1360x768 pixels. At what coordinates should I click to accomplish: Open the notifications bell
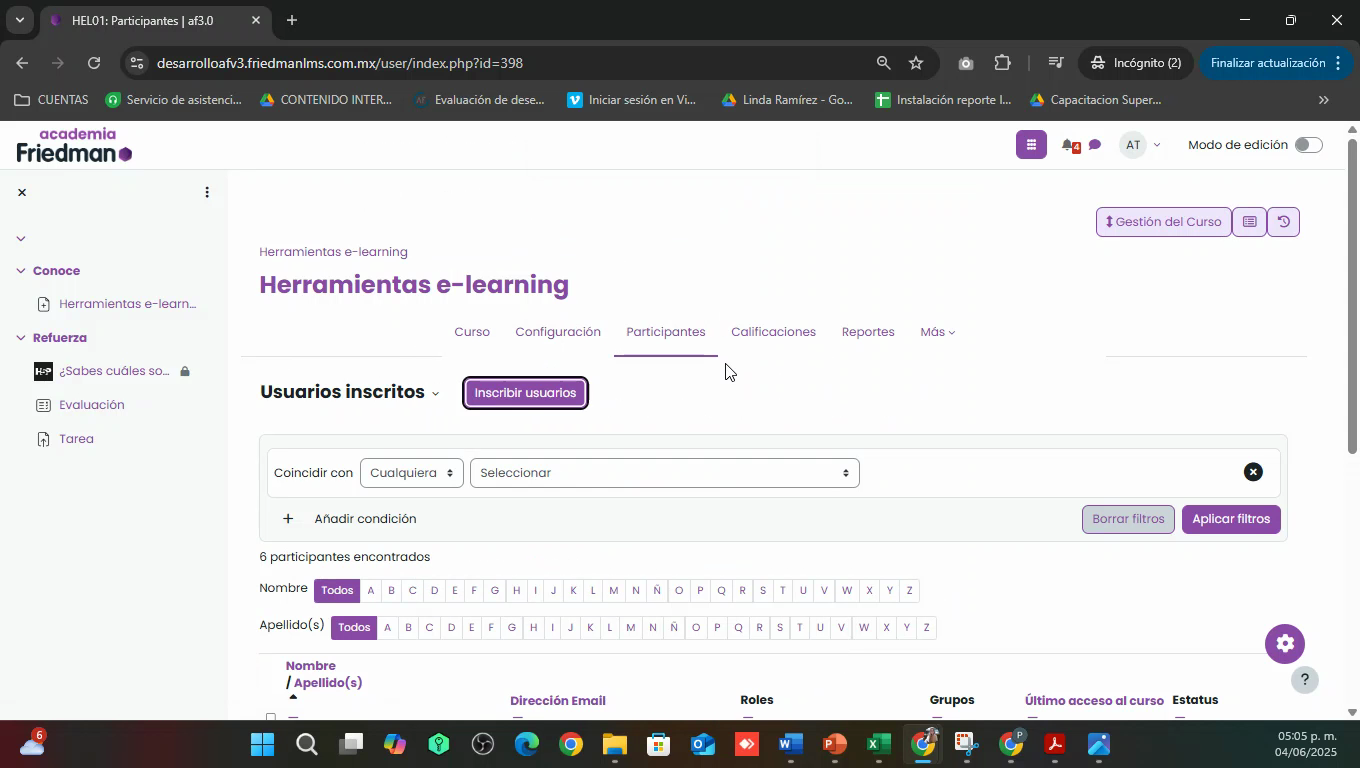[1069, 146]
